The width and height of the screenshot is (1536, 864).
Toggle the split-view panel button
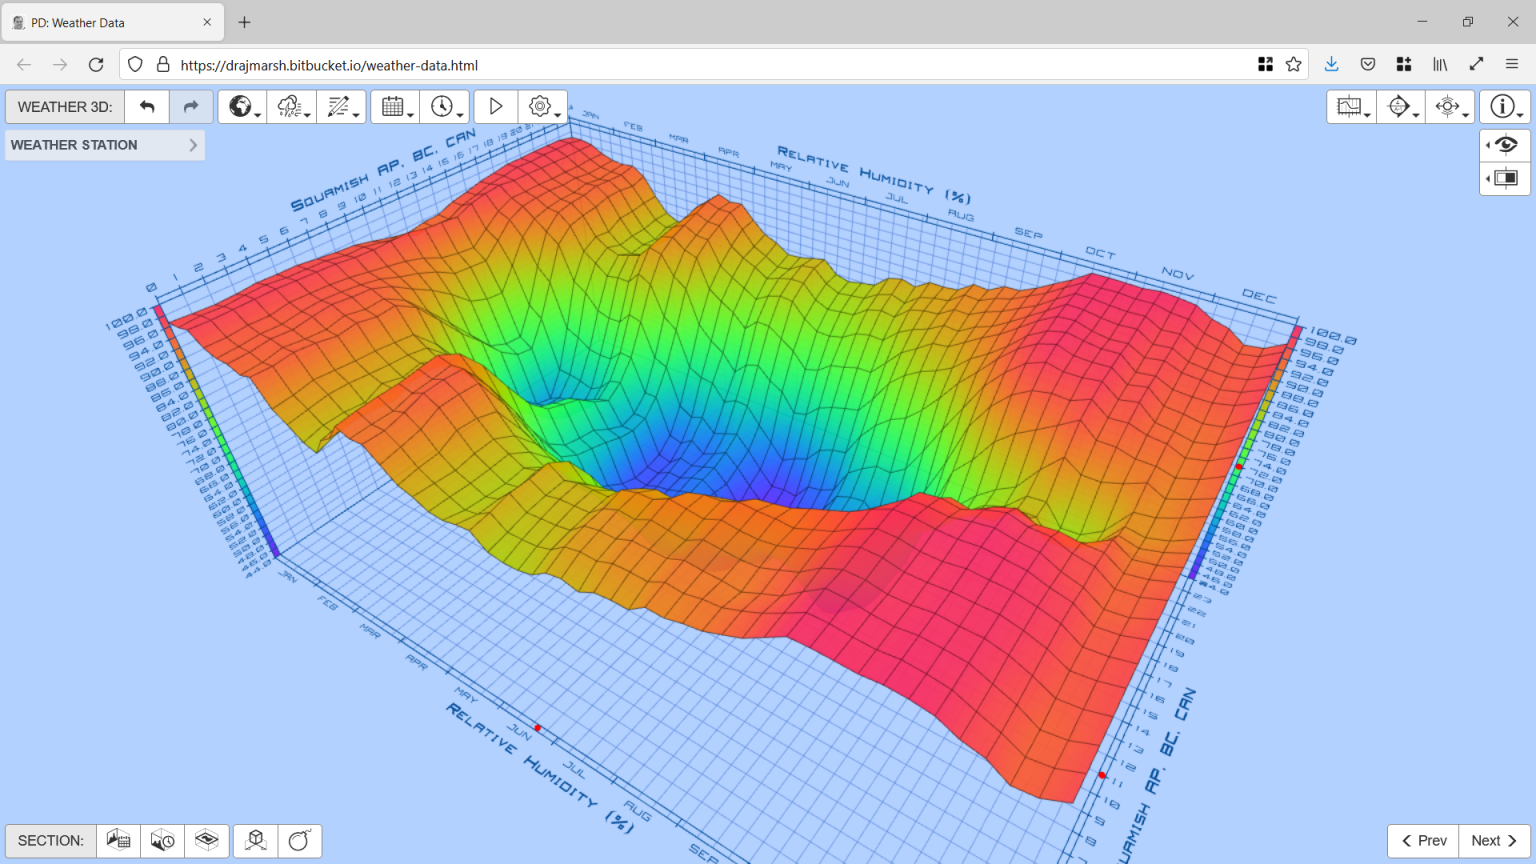pos(1505,178)
